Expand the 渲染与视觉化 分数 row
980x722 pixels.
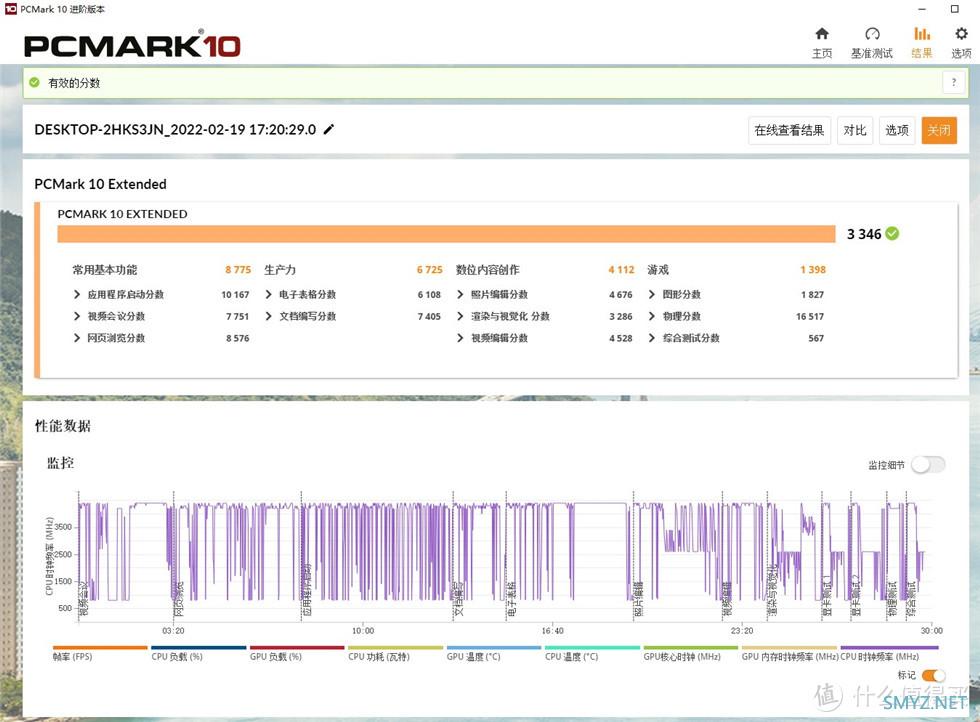coord(460,316)
